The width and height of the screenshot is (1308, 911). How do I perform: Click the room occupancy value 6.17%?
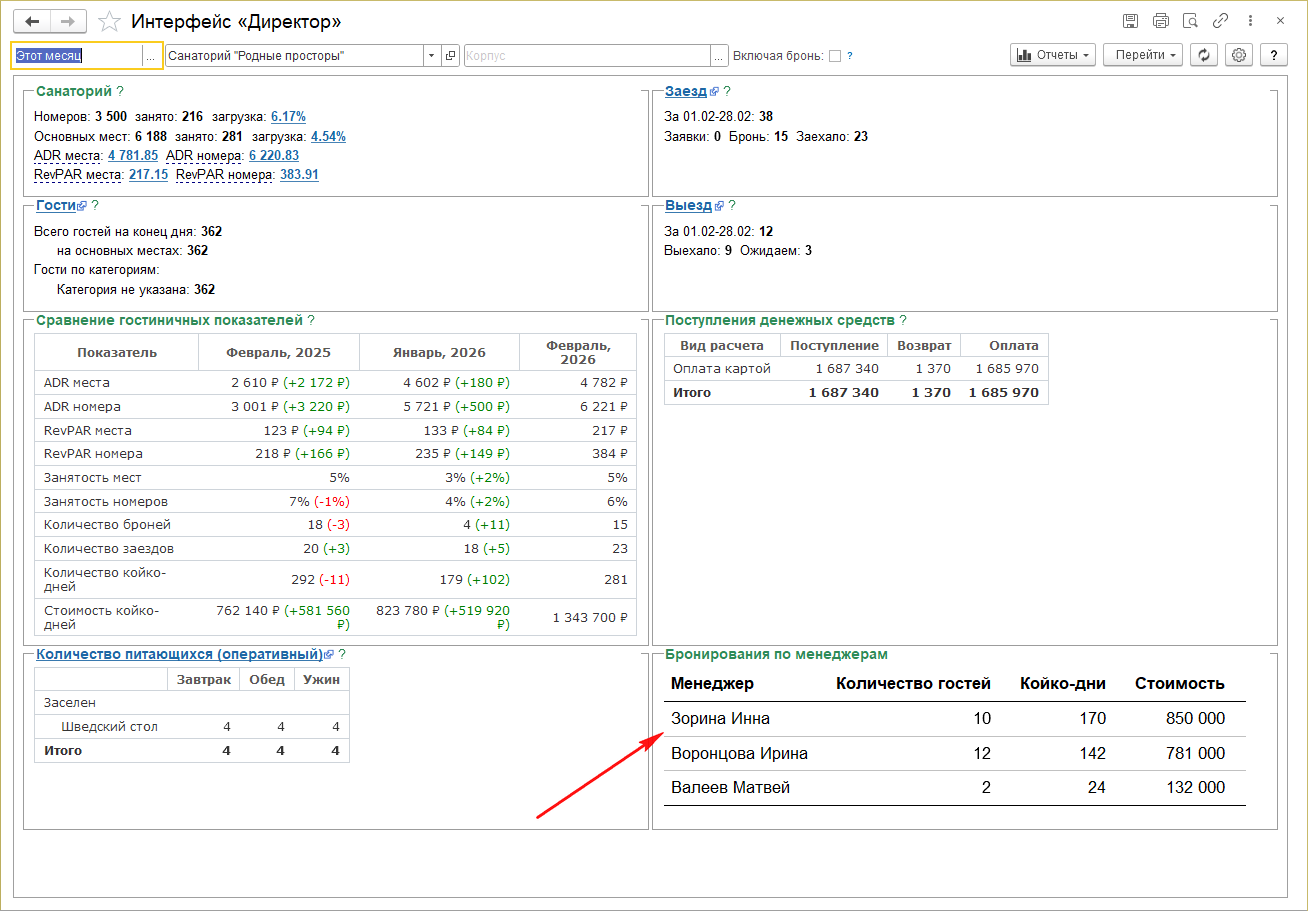288,116
